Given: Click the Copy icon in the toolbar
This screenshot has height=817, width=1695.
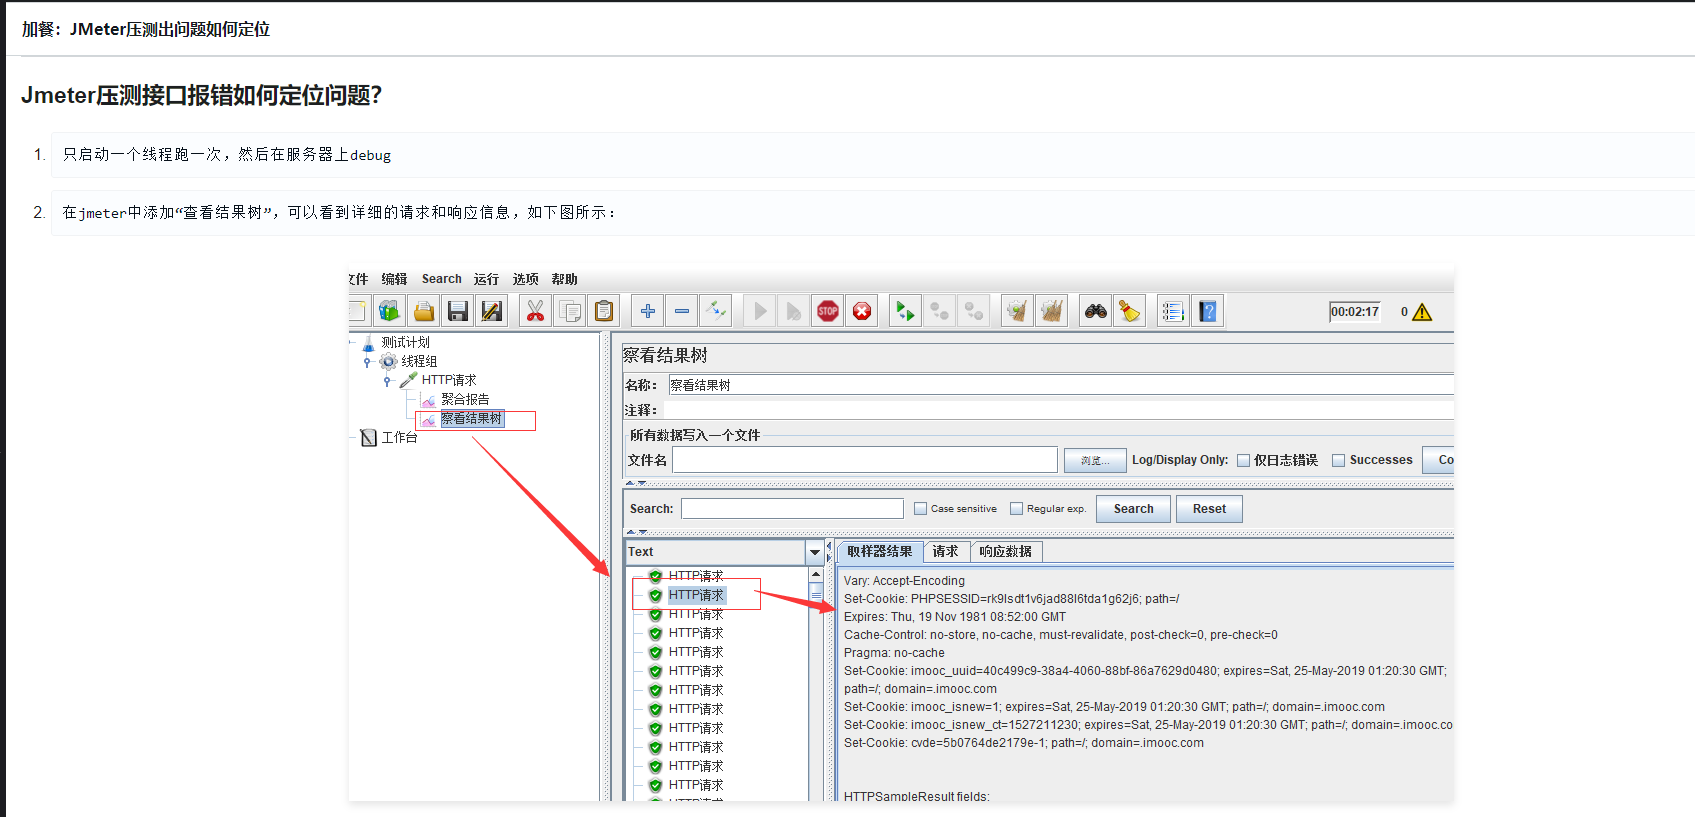Looking at the screenshot, I should pyautogui.click(x=570, y=311).
